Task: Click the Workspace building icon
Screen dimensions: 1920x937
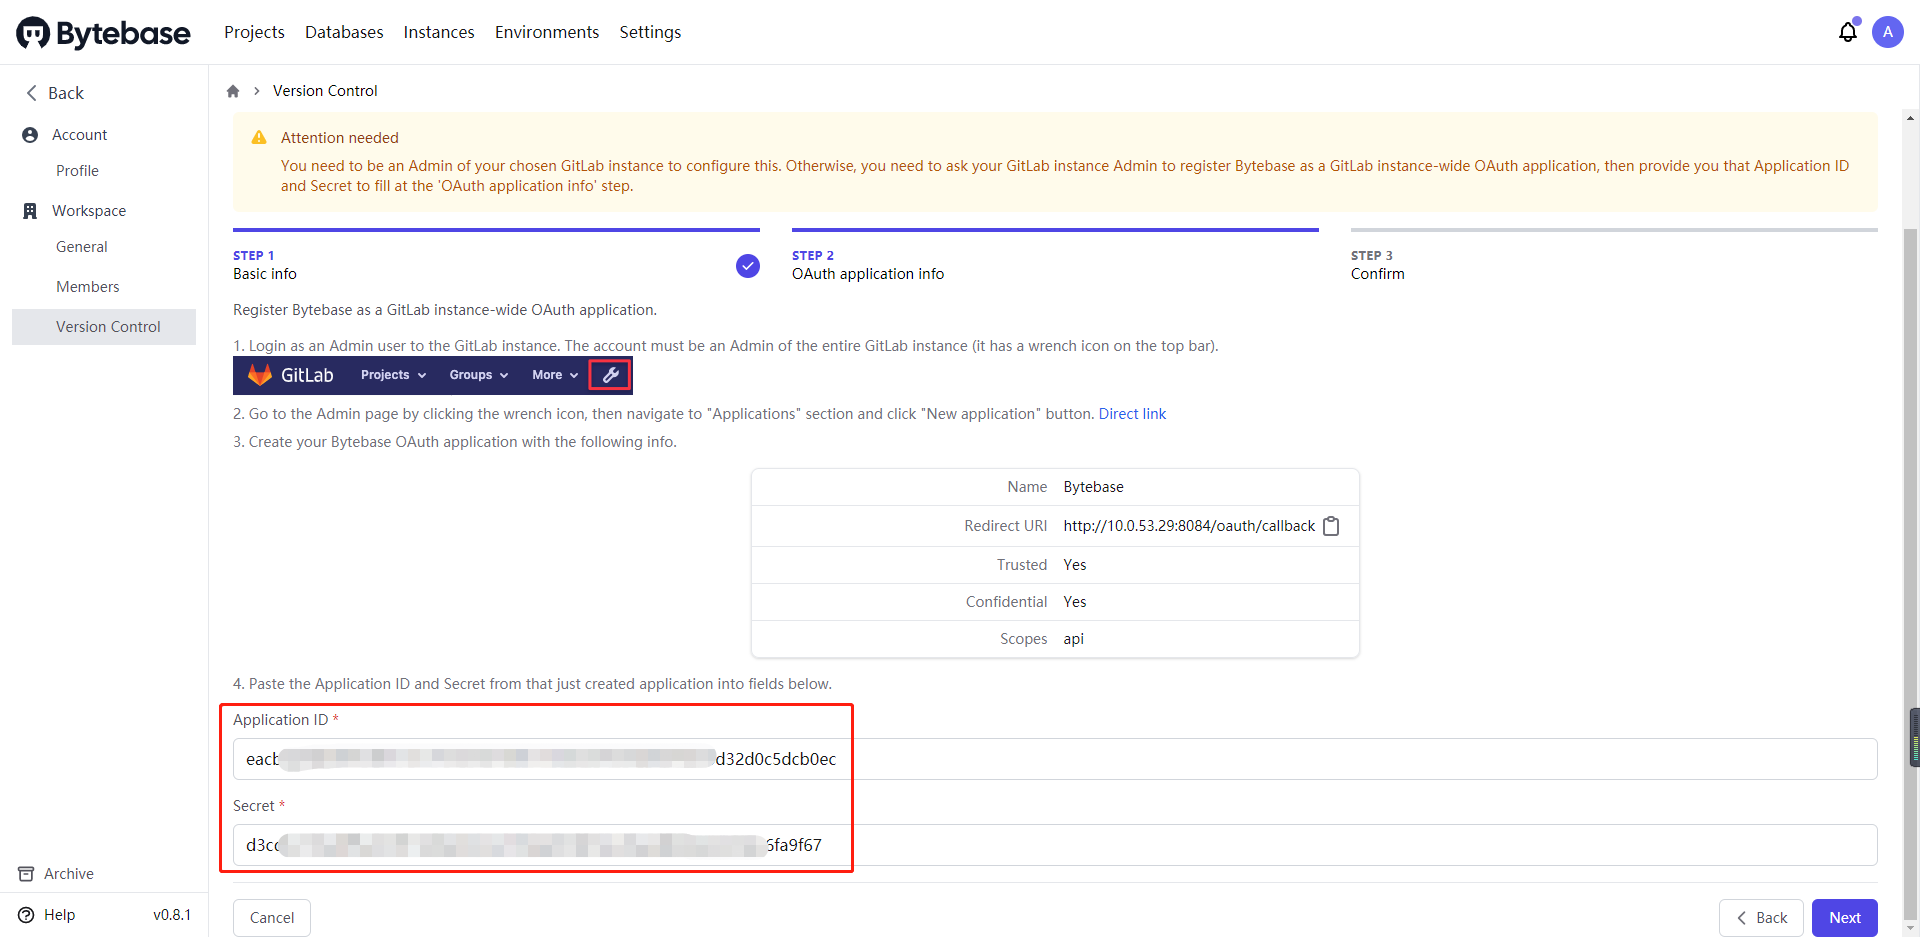Action: (x=30, y=211)
